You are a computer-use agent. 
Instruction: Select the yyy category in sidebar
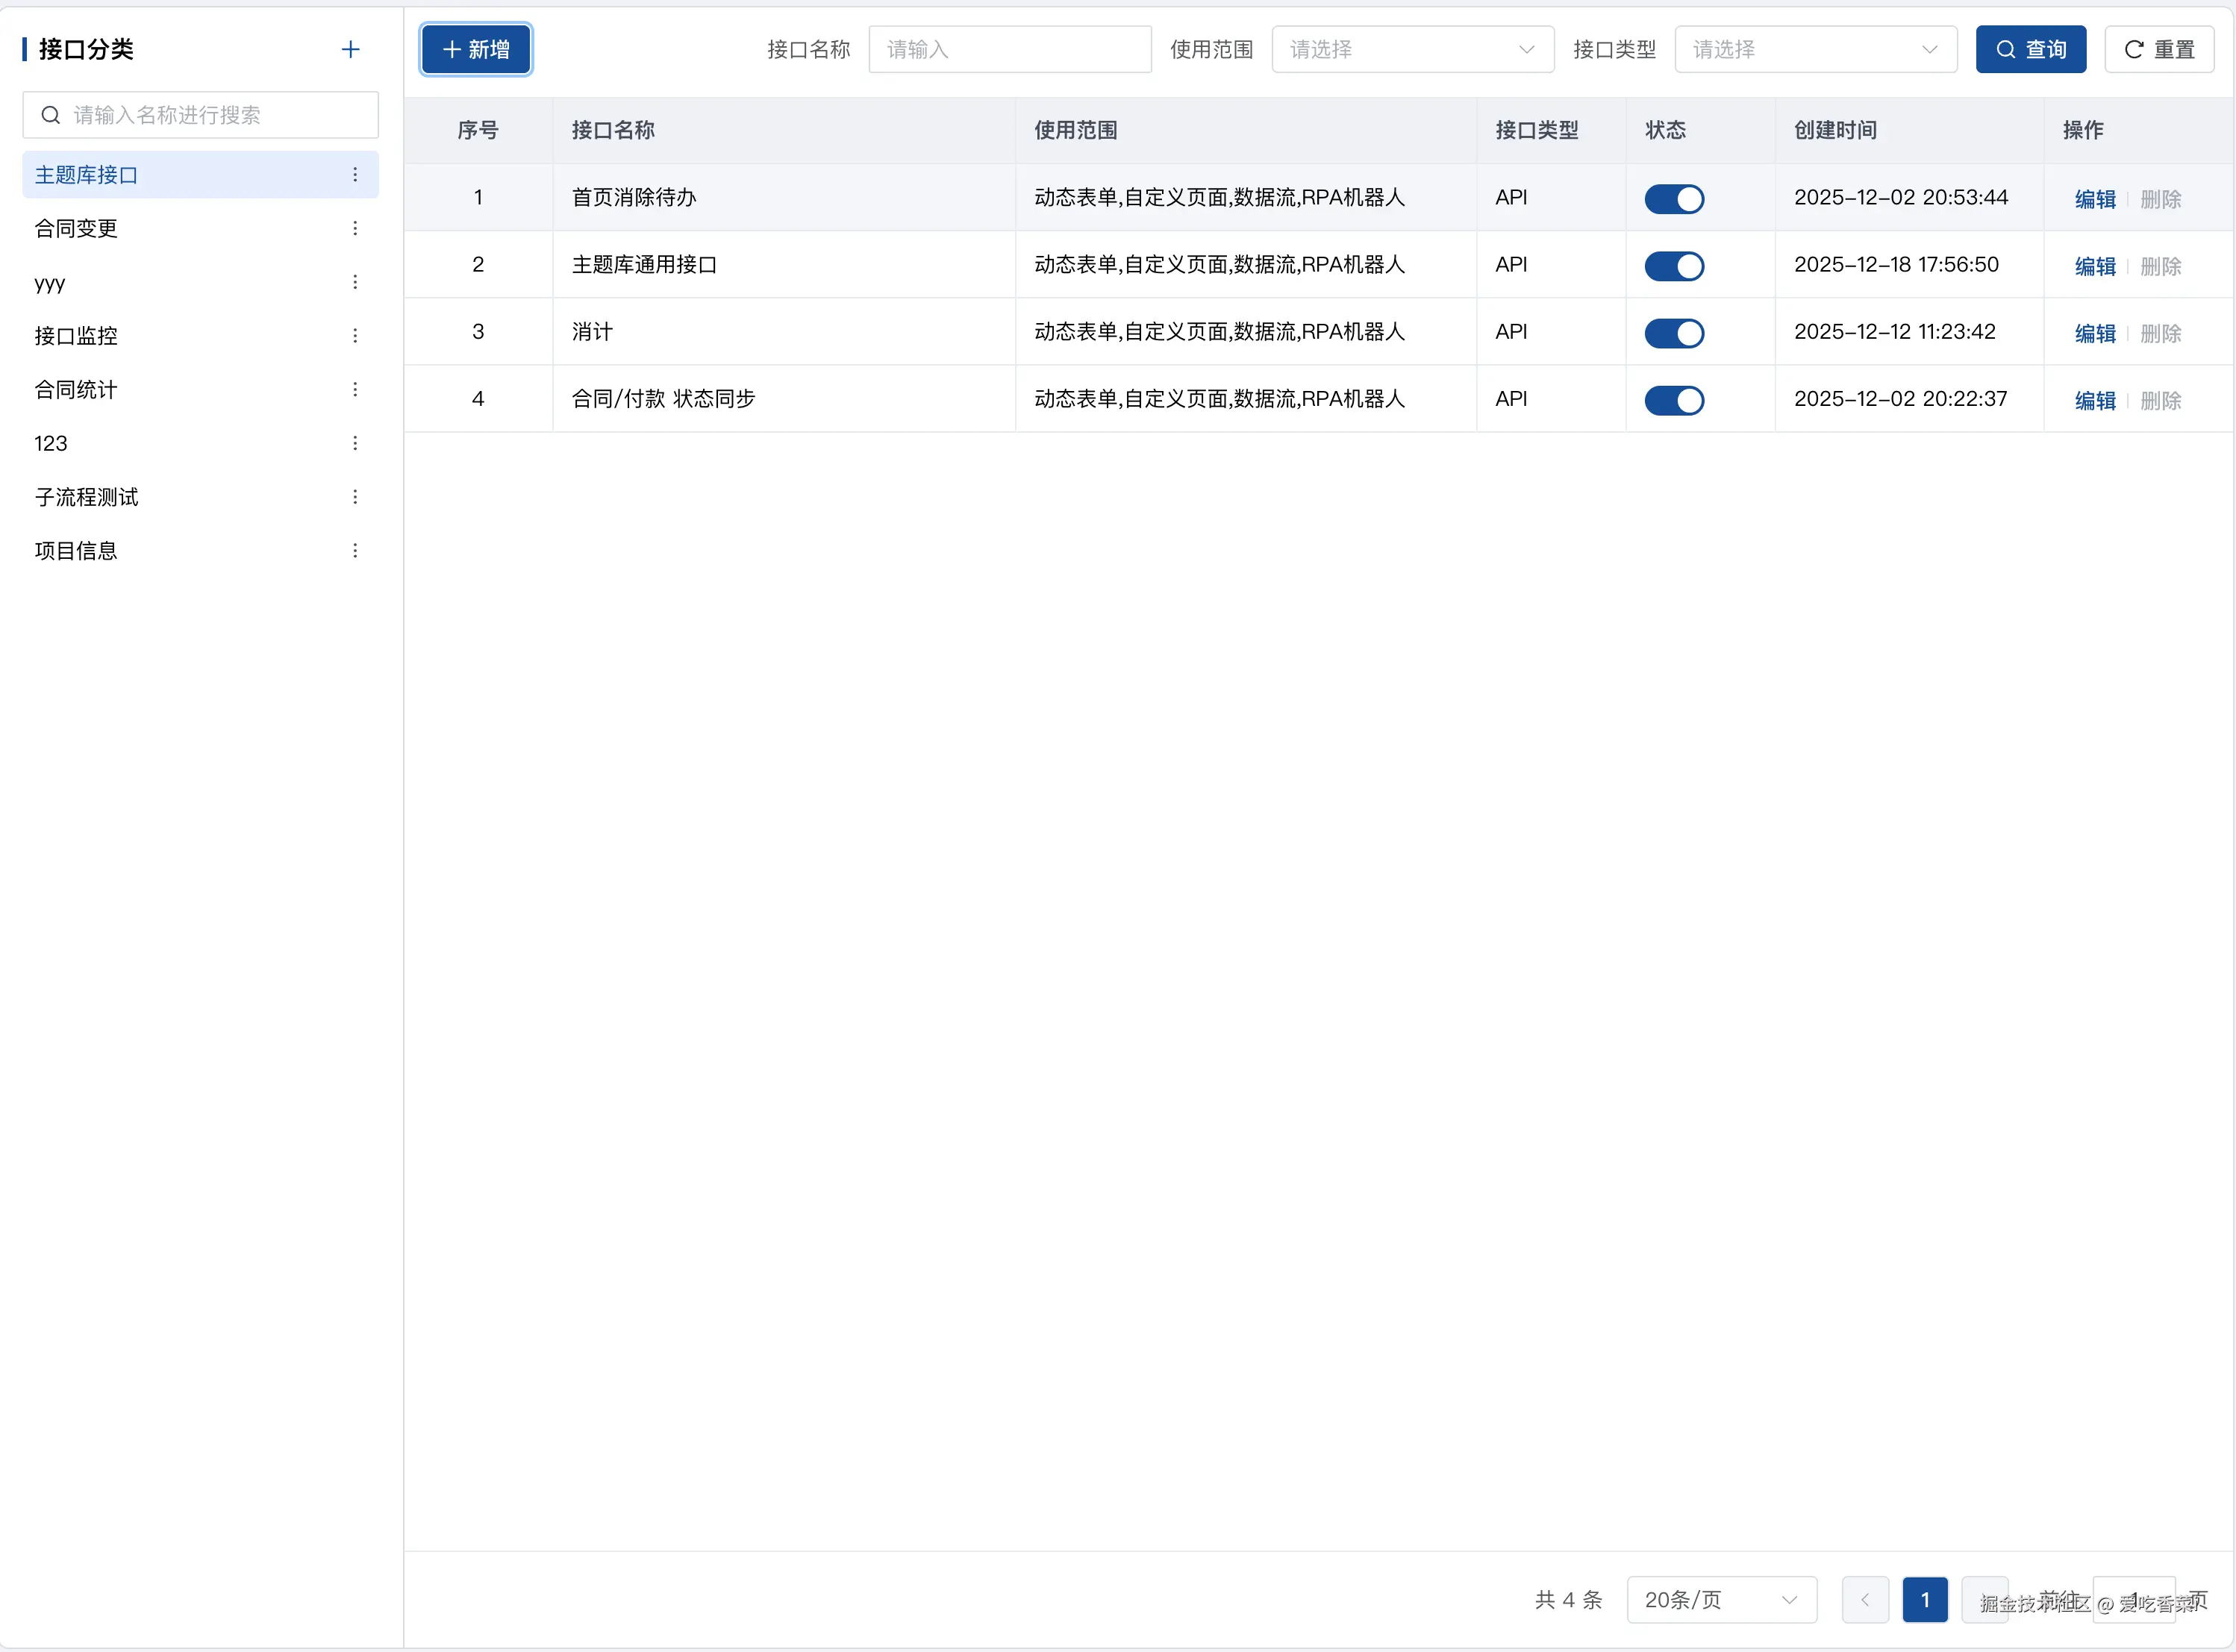(x=50, y=283)
